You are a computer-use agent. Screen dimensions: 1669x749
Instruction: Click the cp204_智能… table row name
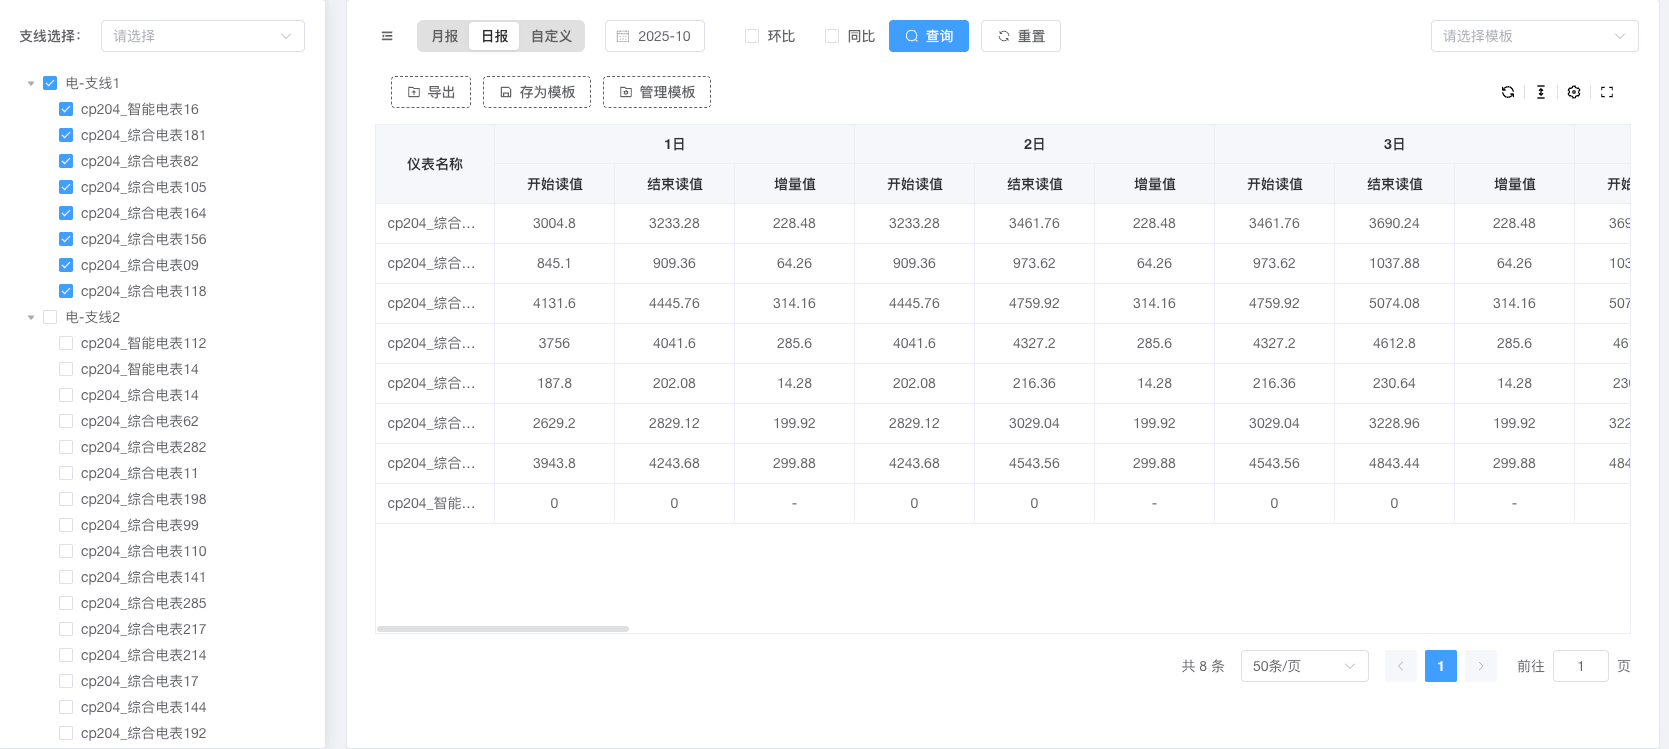(431, 503)
